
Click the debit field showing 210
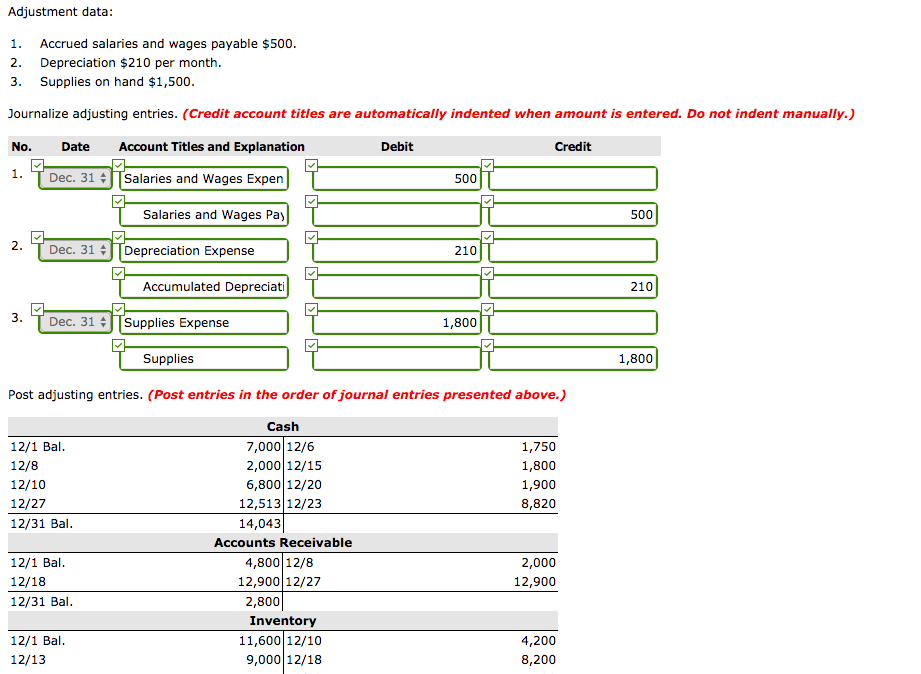point(396,251)
